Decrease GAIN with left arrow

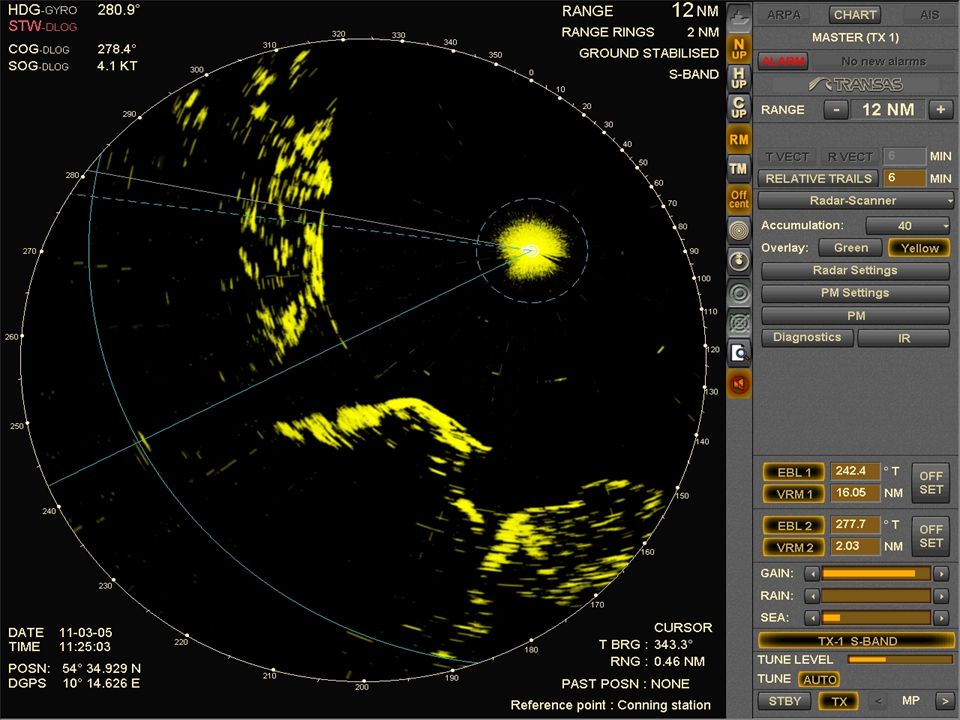[812, 574]
